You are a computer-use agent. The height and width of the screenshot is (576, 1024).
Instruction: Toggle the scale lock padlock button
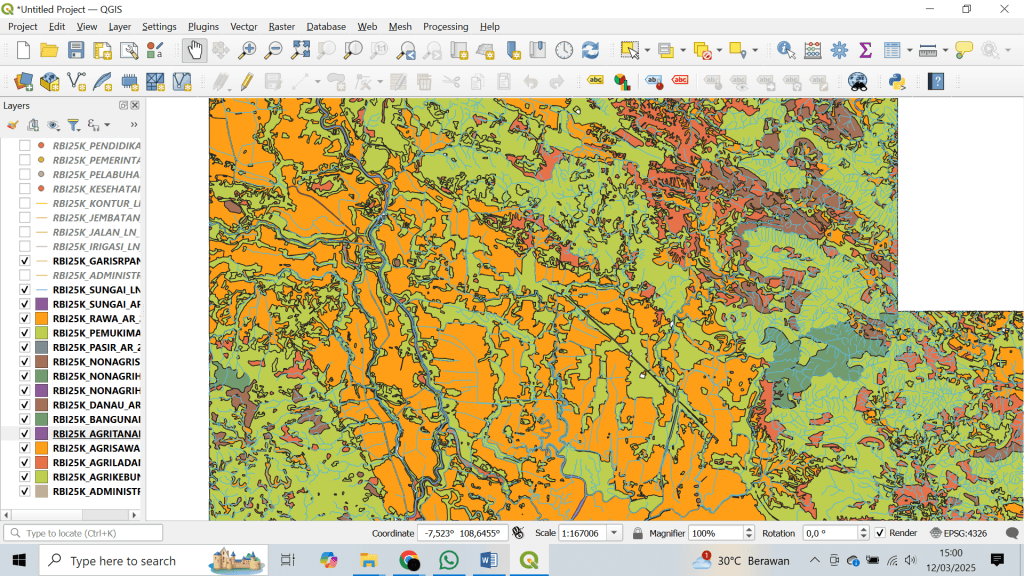tap(637, 533)
